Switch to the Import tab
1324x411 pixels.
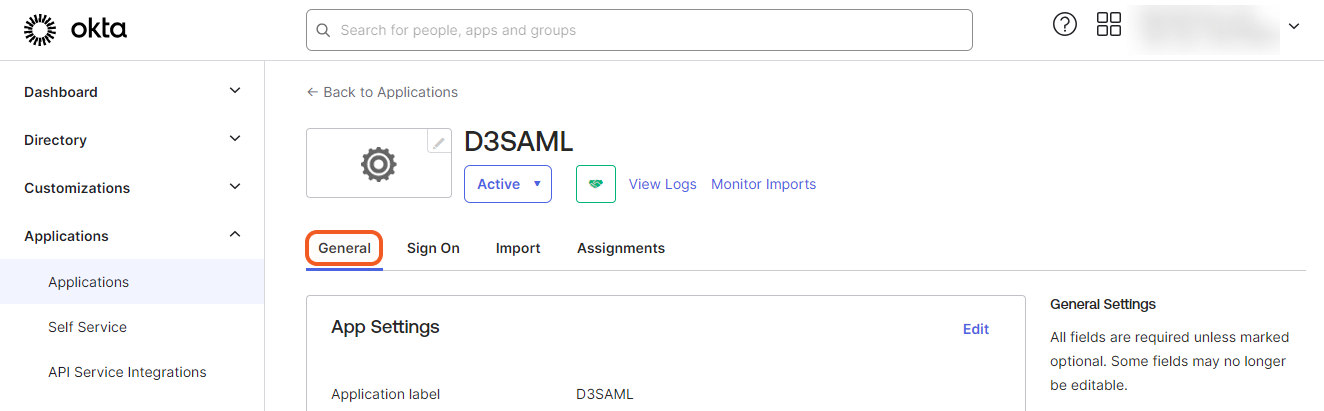518,248
